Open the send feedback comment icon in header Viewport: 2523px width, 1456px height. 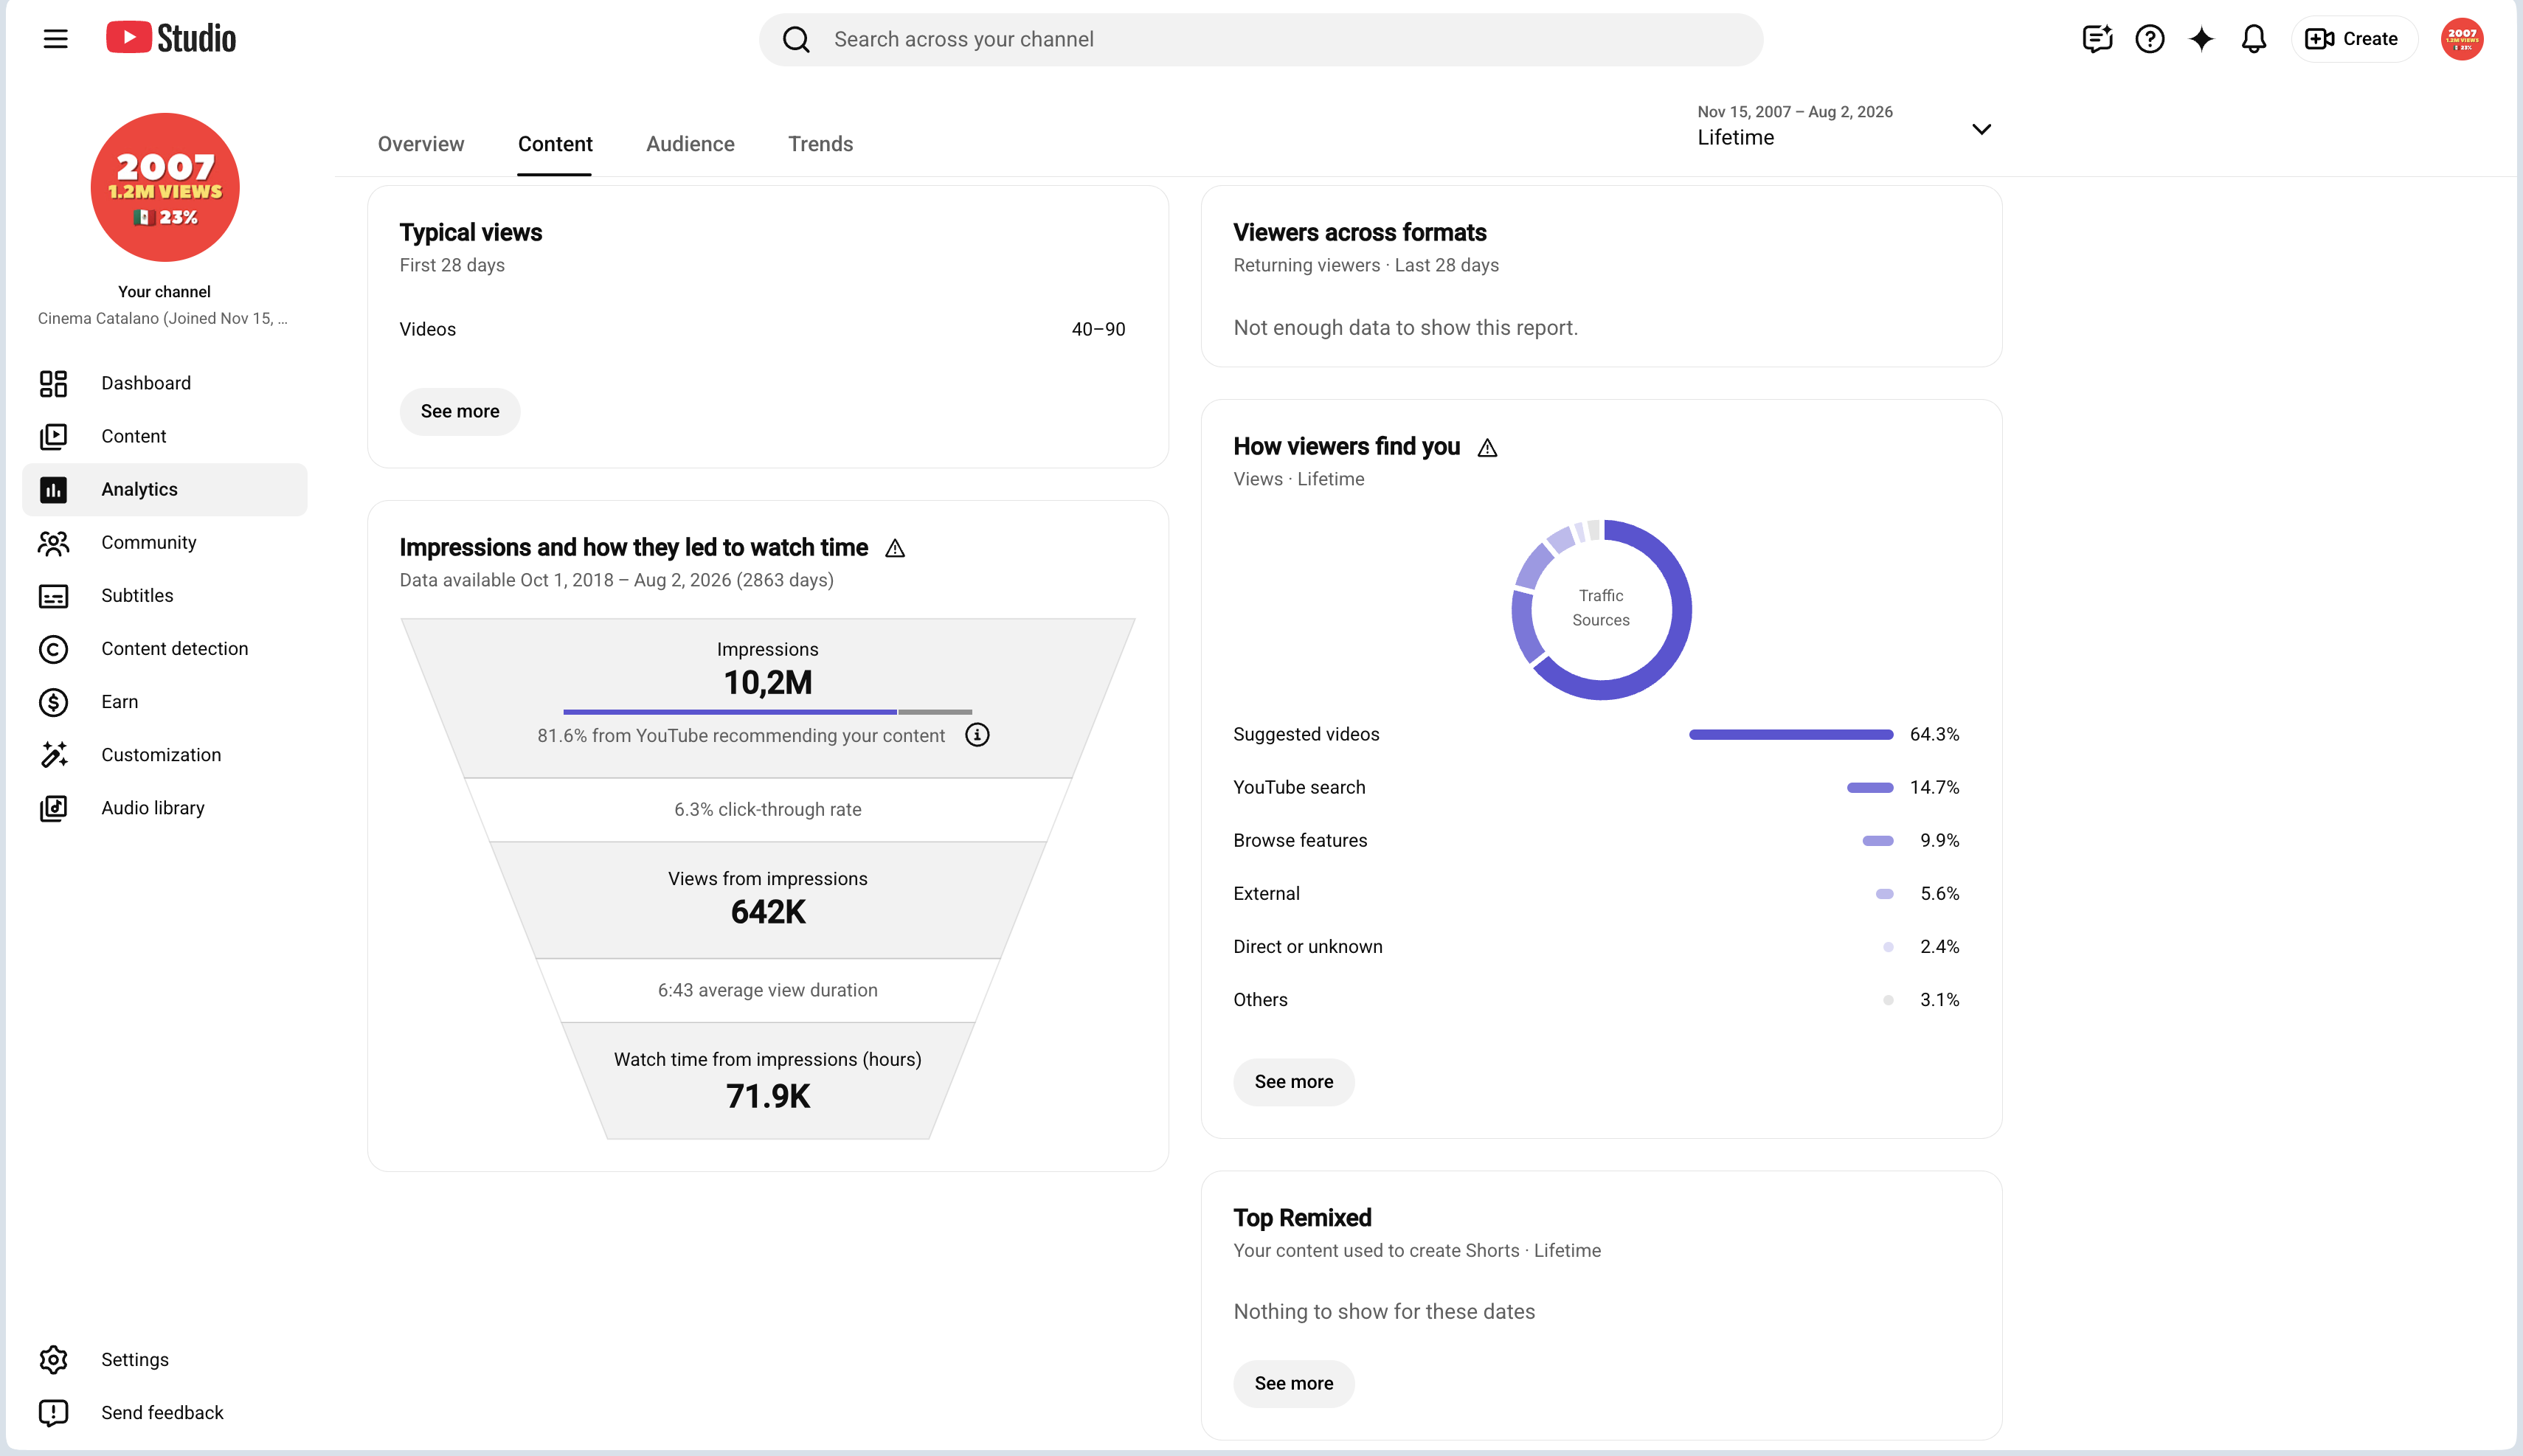pyautogui.click(x=2097, y=39)
